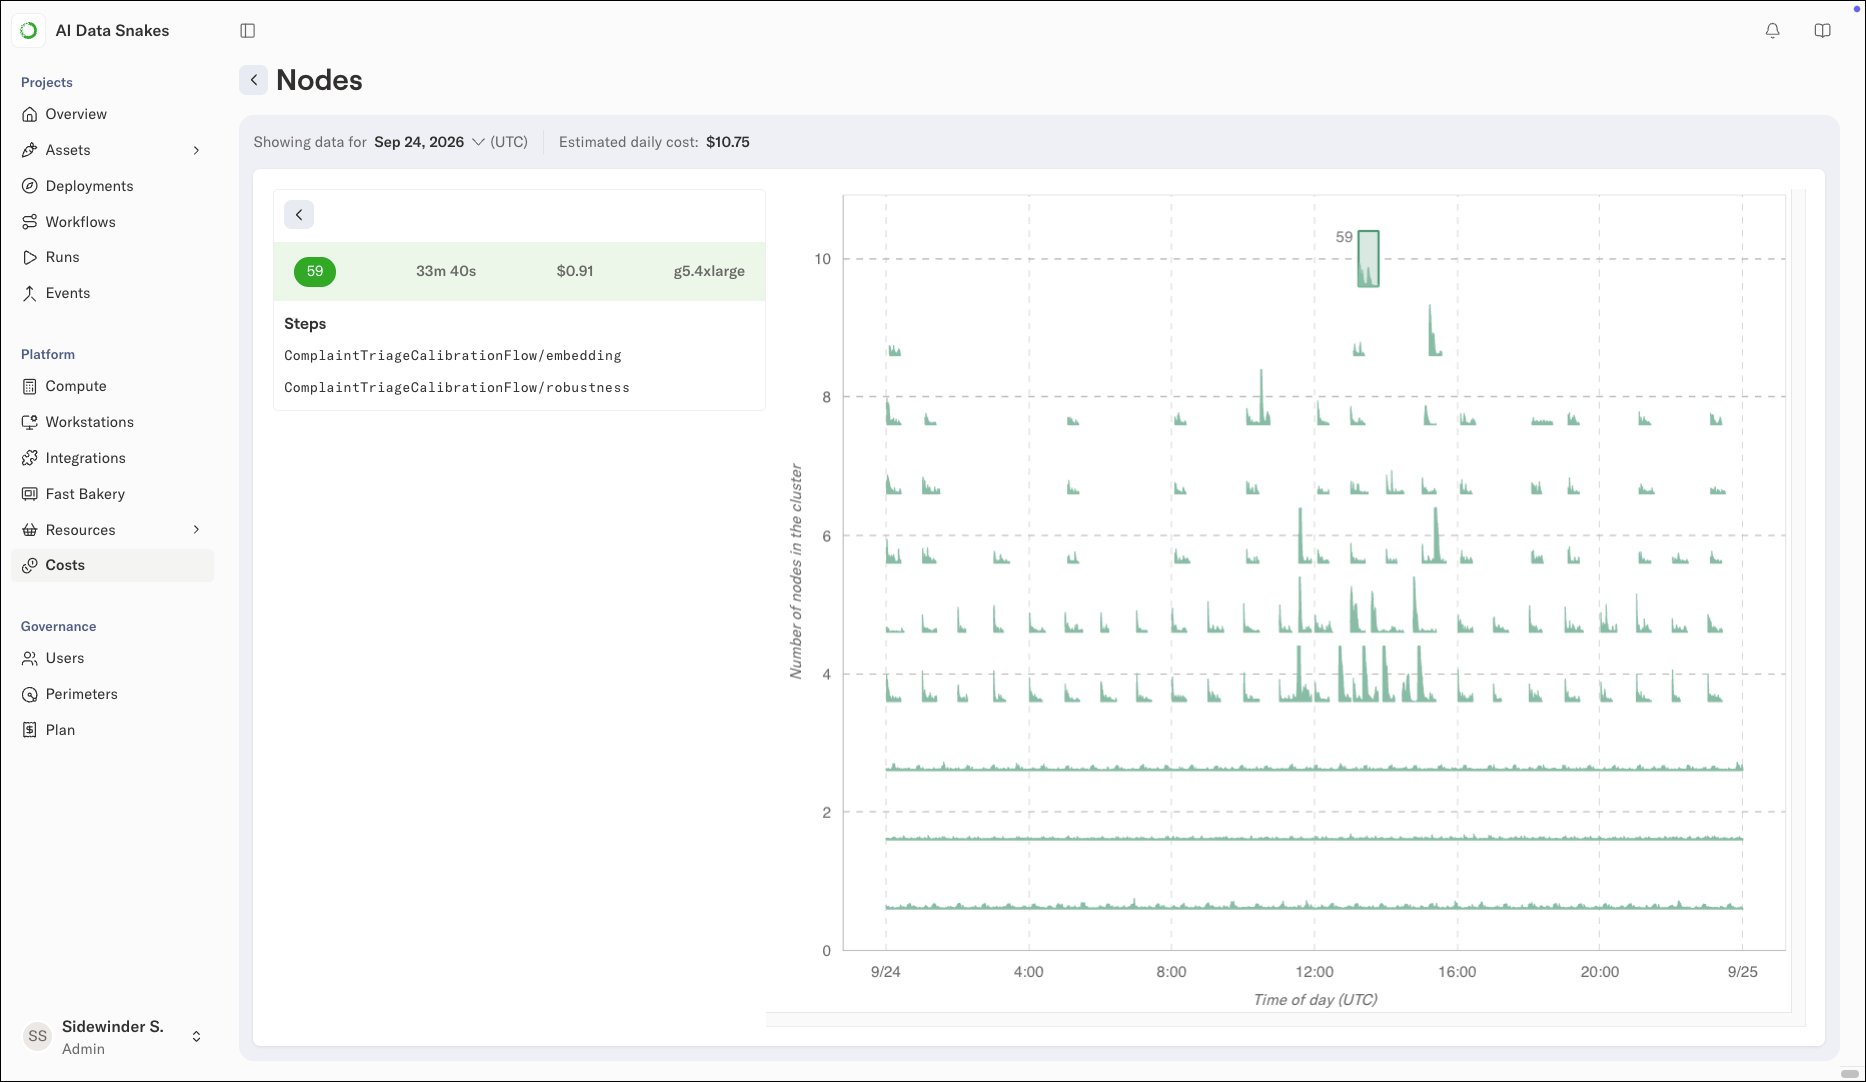The image size is (1866, 1082).
Task: Click the Compute icon
Action: pos(30,386)
